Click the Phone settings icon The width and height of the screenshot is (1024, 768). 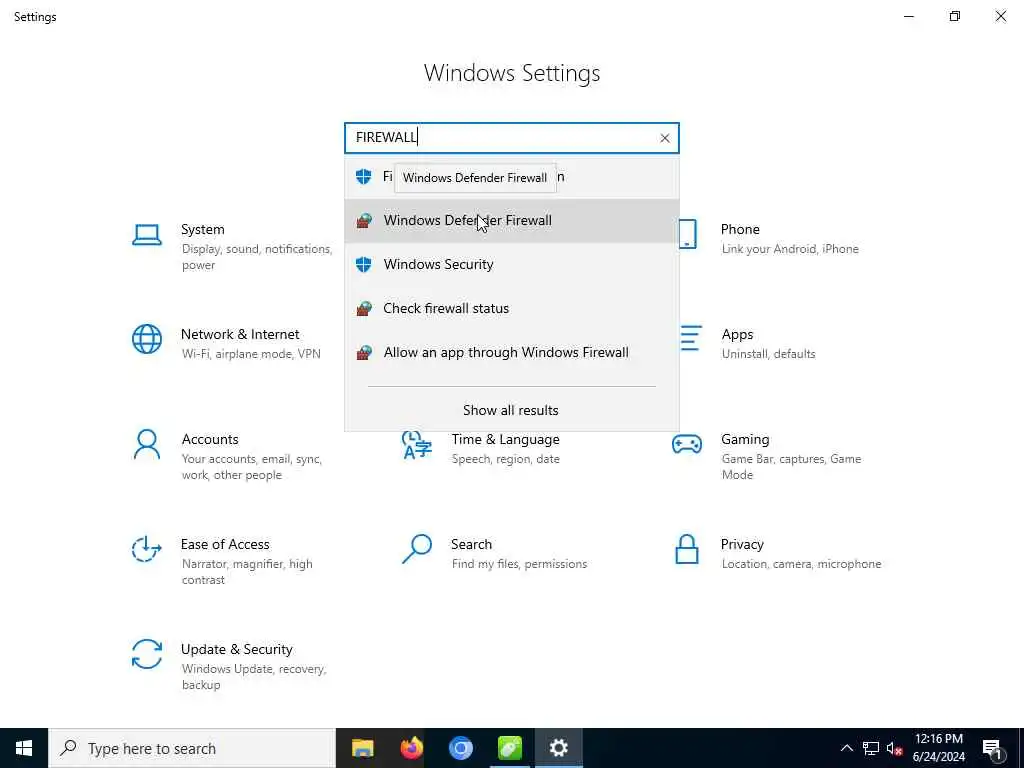point(688,234)
